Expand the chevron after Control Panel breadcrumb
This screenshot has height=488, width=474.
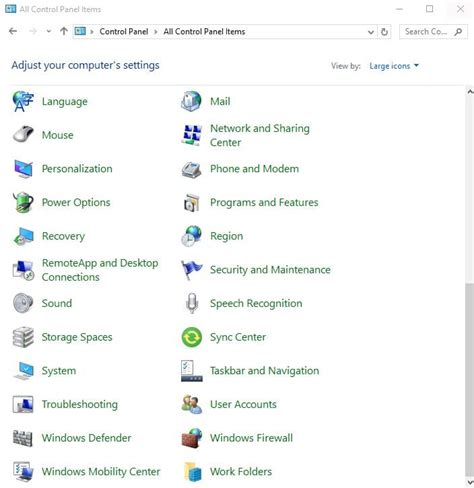click(156, 32)
